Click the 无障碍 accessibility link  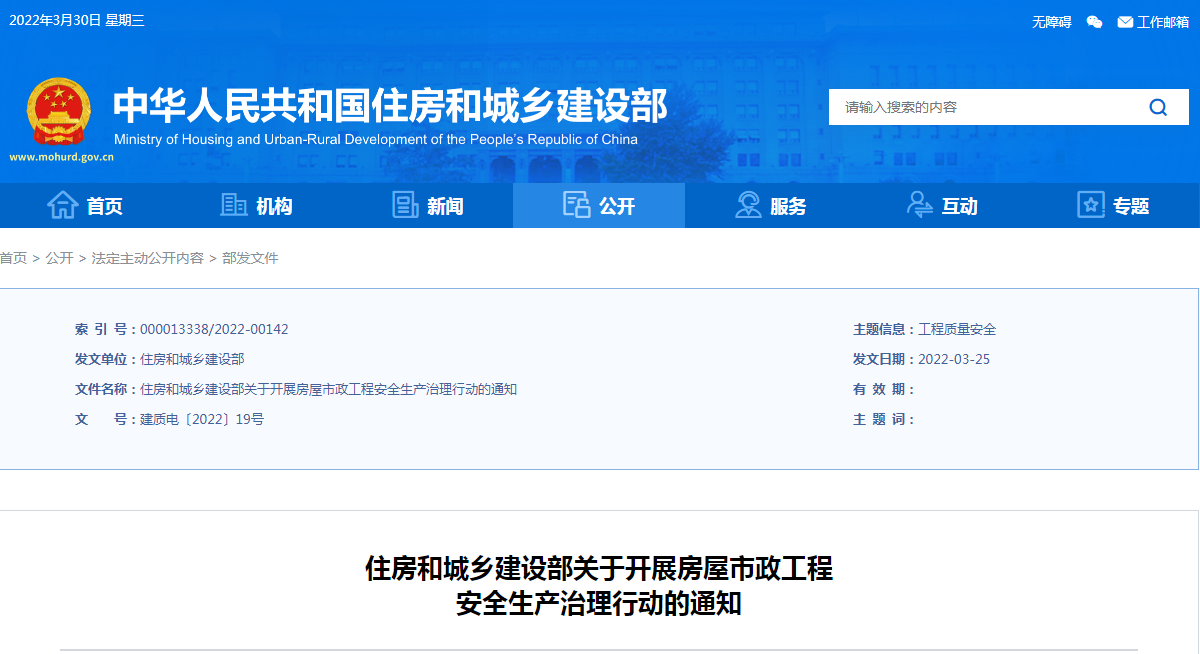click(x=1050, y=21)
